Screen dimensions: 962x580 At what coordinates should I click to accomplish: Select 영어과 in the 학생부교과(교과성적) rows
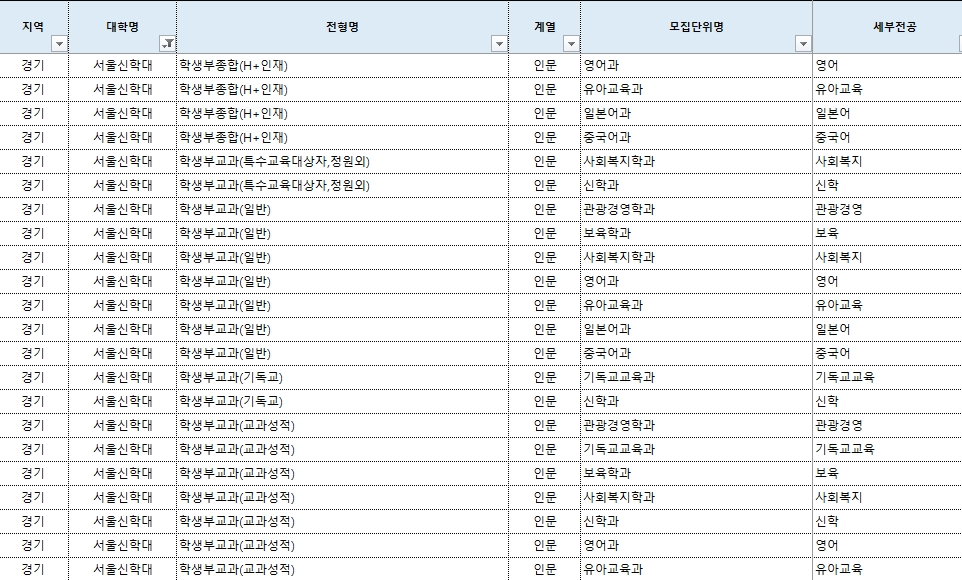tap(601, 544)
